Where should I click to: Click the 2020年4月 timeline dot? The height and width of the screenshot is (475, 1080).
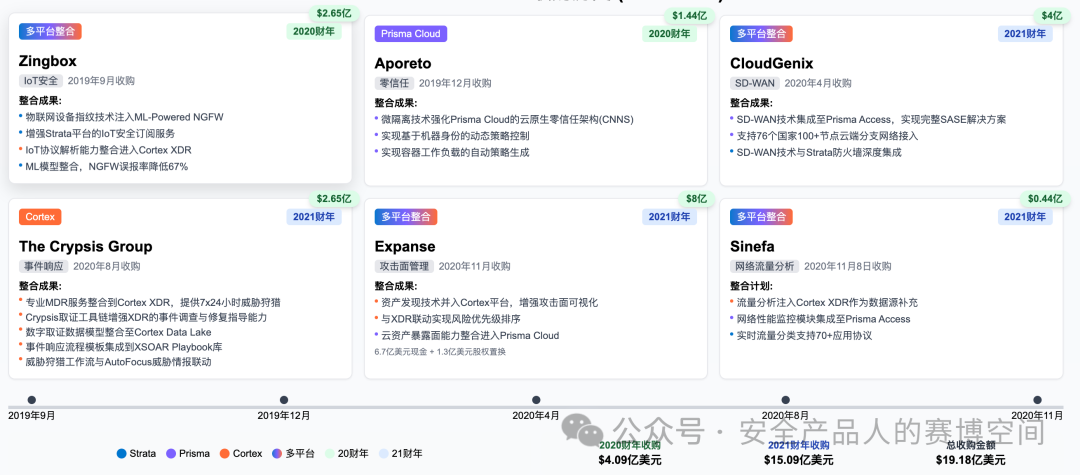(x=536, y=400)
